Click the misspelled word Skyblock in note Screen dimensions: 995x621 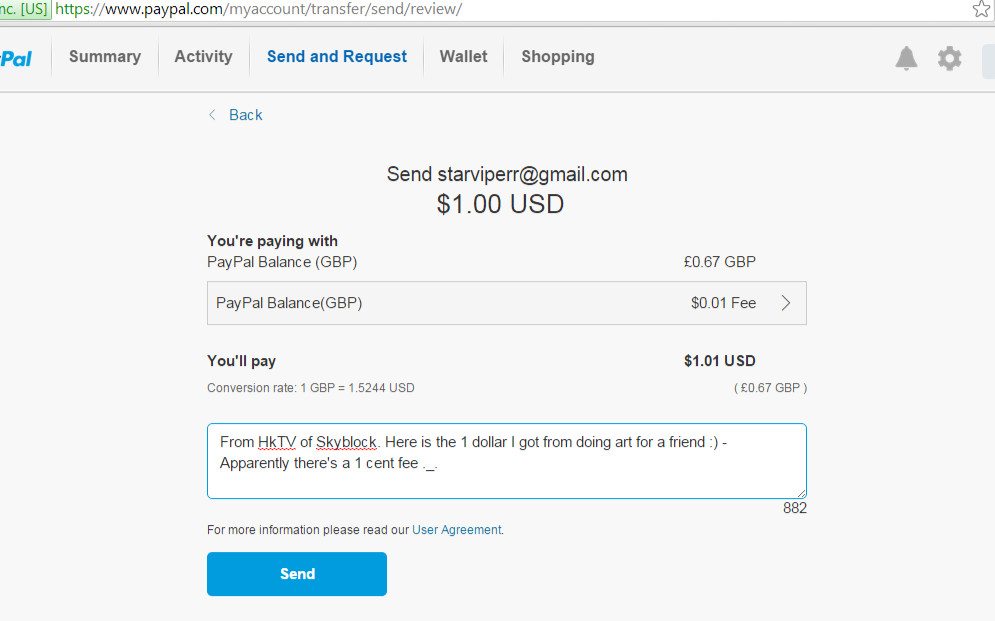(346, 442)
